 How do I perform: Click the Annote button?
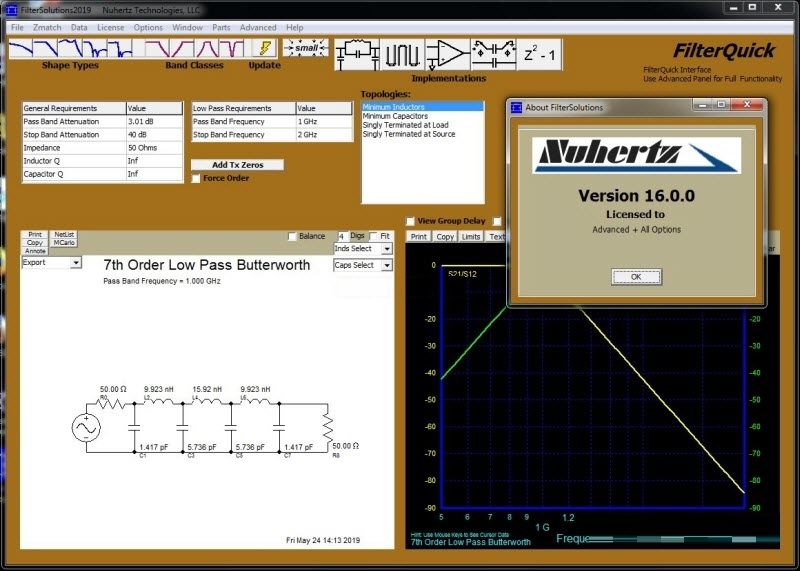click(x=35, y=251)
